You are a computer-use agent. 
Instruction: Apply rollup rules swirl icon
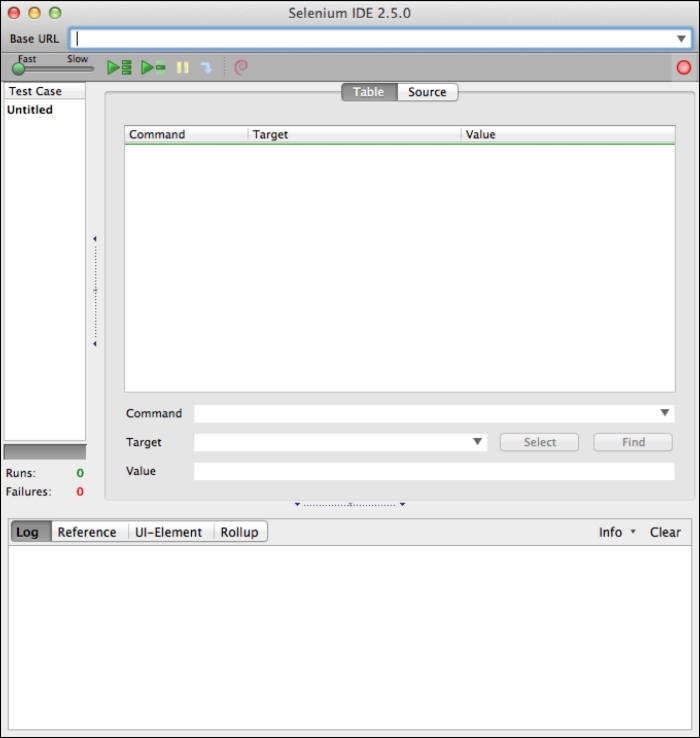tap(241, 67)
